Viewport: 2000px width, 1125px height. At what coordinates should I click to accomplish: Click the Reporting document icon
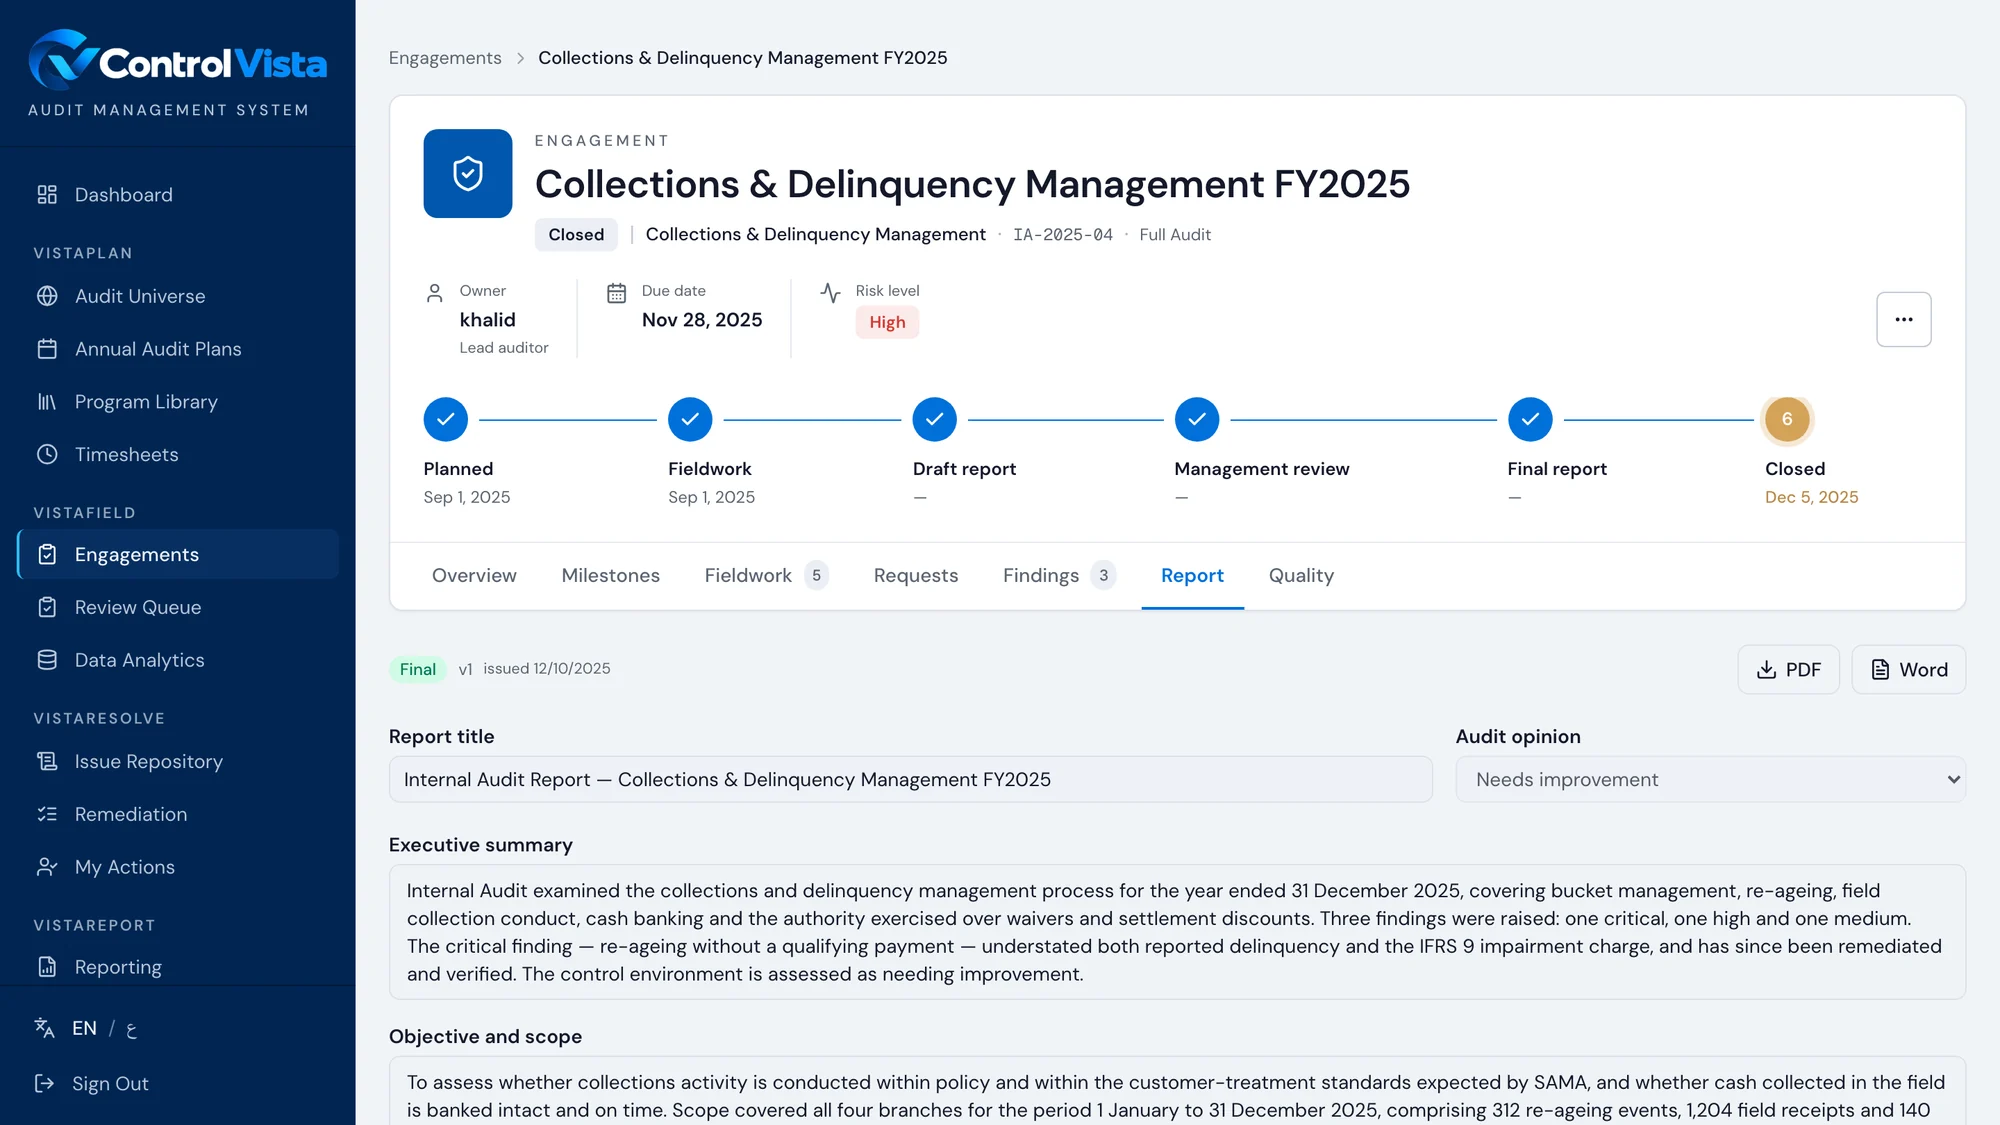[x=47, y=967]
